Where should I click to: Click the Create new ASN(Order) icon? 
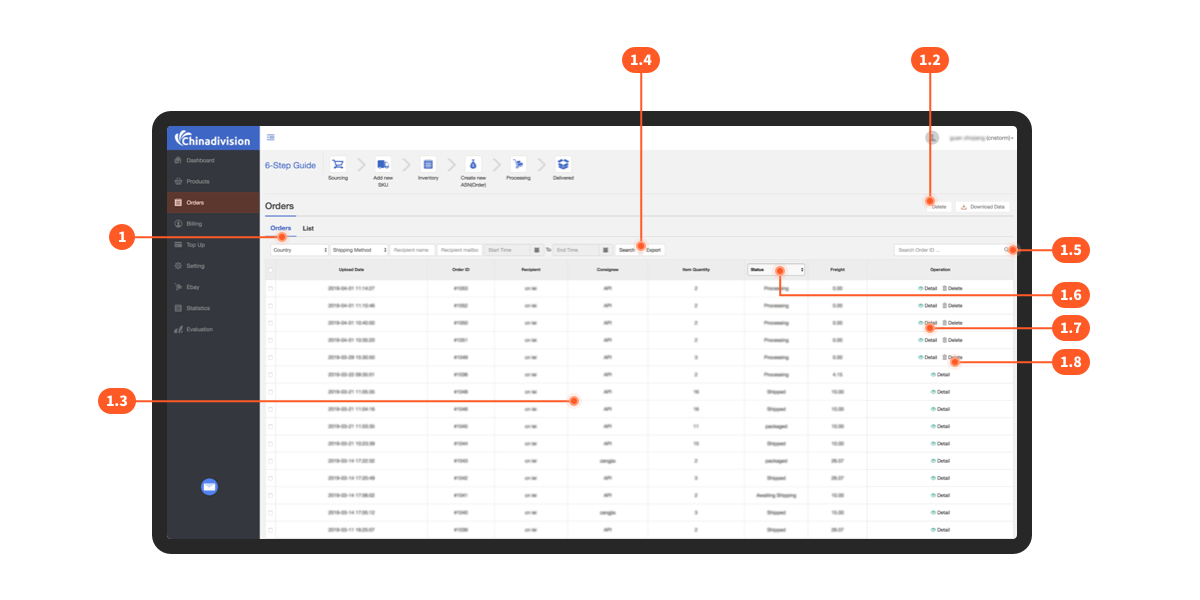tap(473, 164)
